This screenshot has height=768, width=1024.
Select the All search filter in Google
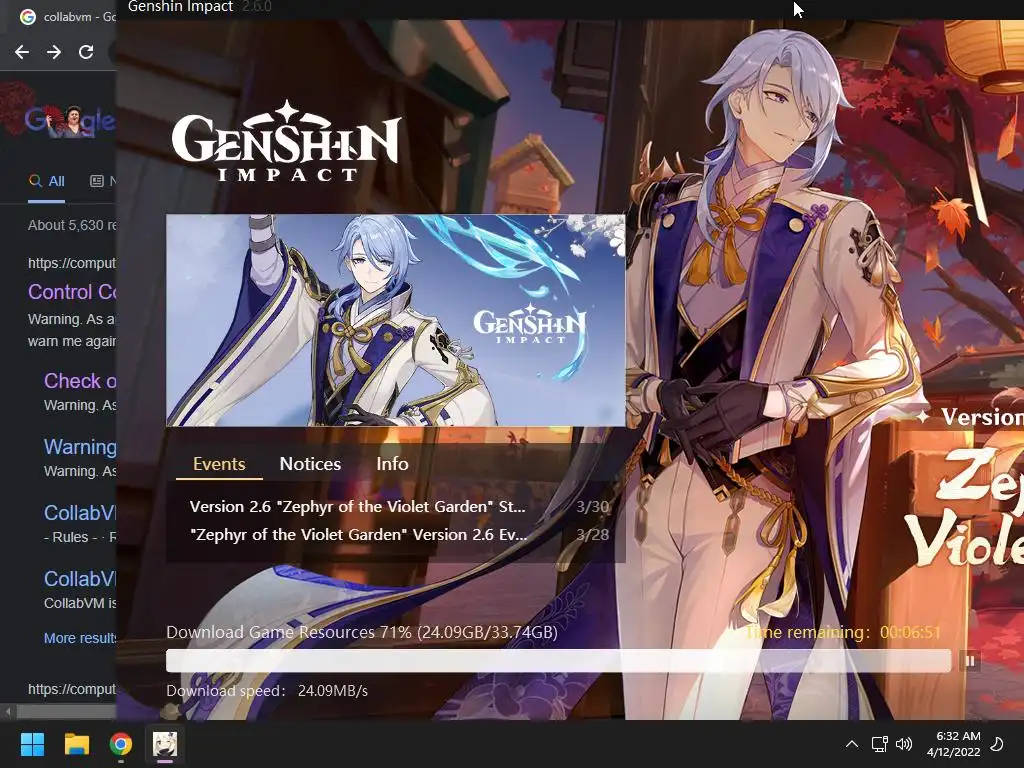(x=47, y=182)
